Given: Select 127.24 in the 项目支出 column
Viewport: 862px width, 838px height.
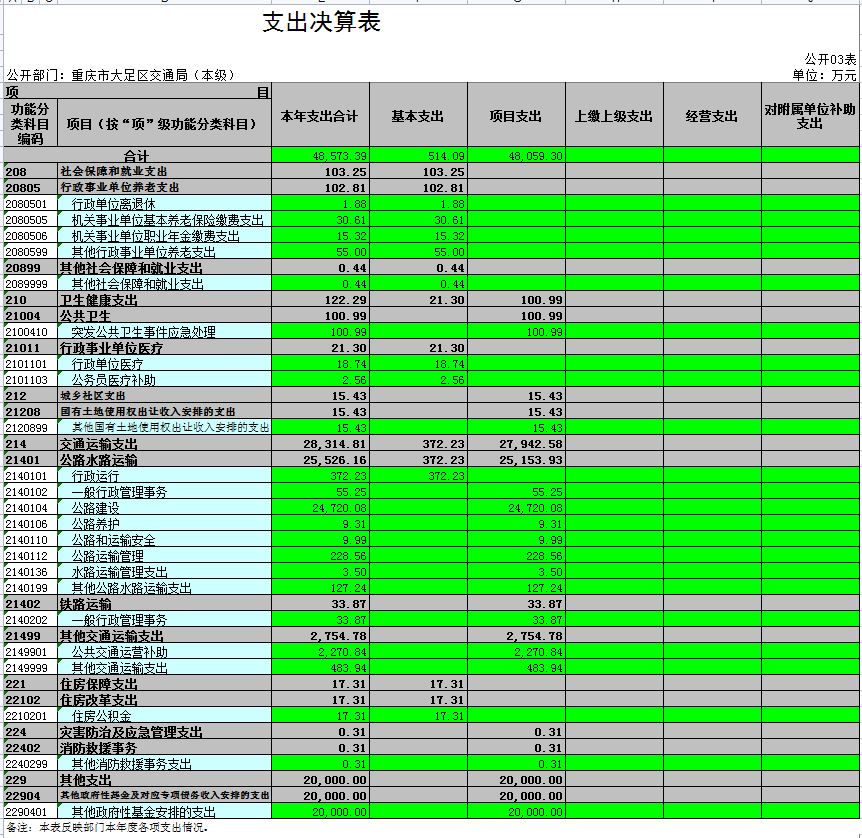Looking at the screenshot, I should (545, 588).
